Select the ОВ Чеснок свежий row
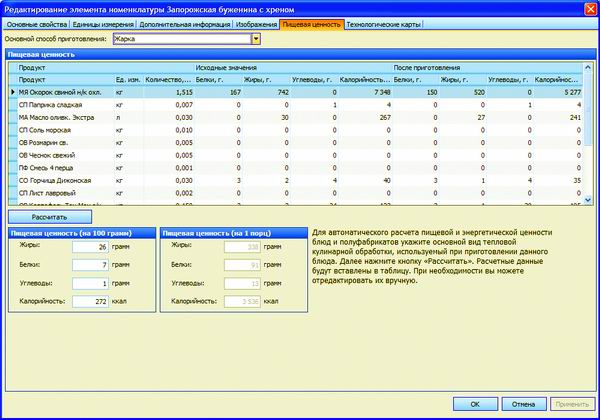Screen dimensions: 600x420 point(52,155)
